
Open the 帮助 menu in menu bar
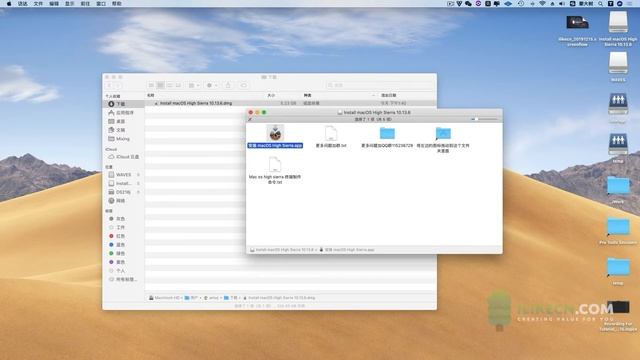117,4
